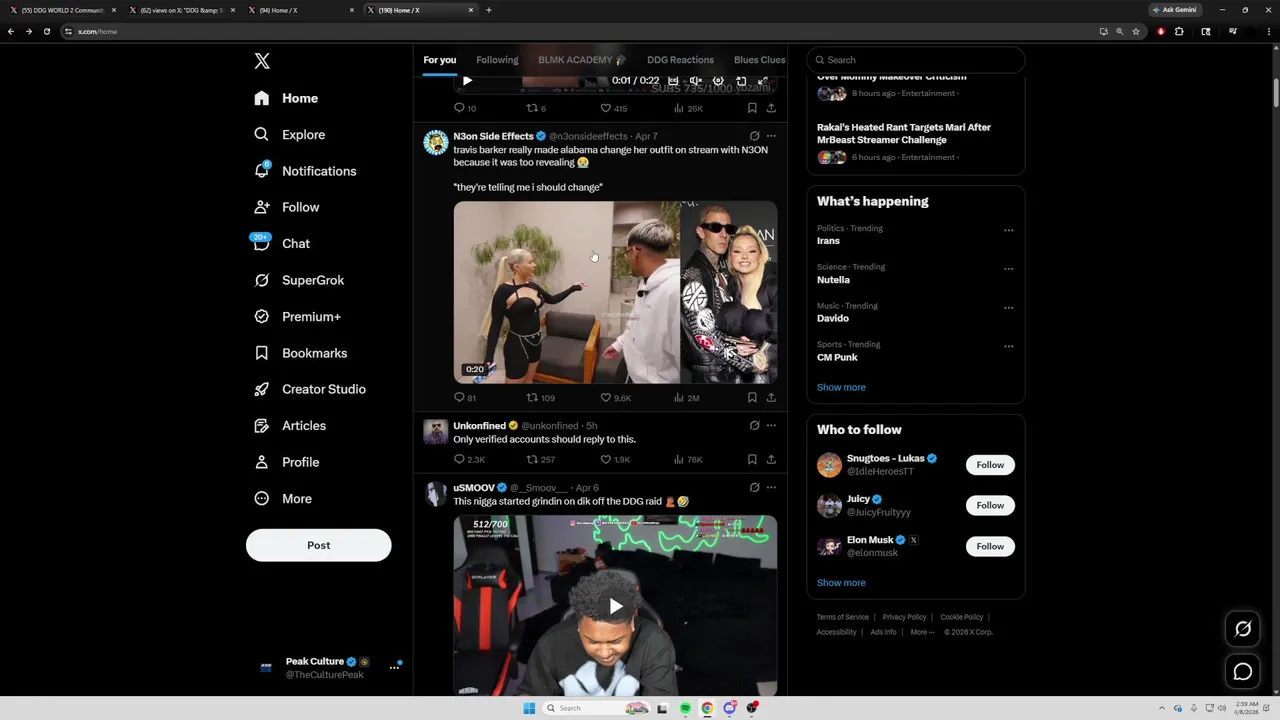1280x720 pixels.
Task: Launch SuperGrok from the sidebar
Action: click(299, 280)
